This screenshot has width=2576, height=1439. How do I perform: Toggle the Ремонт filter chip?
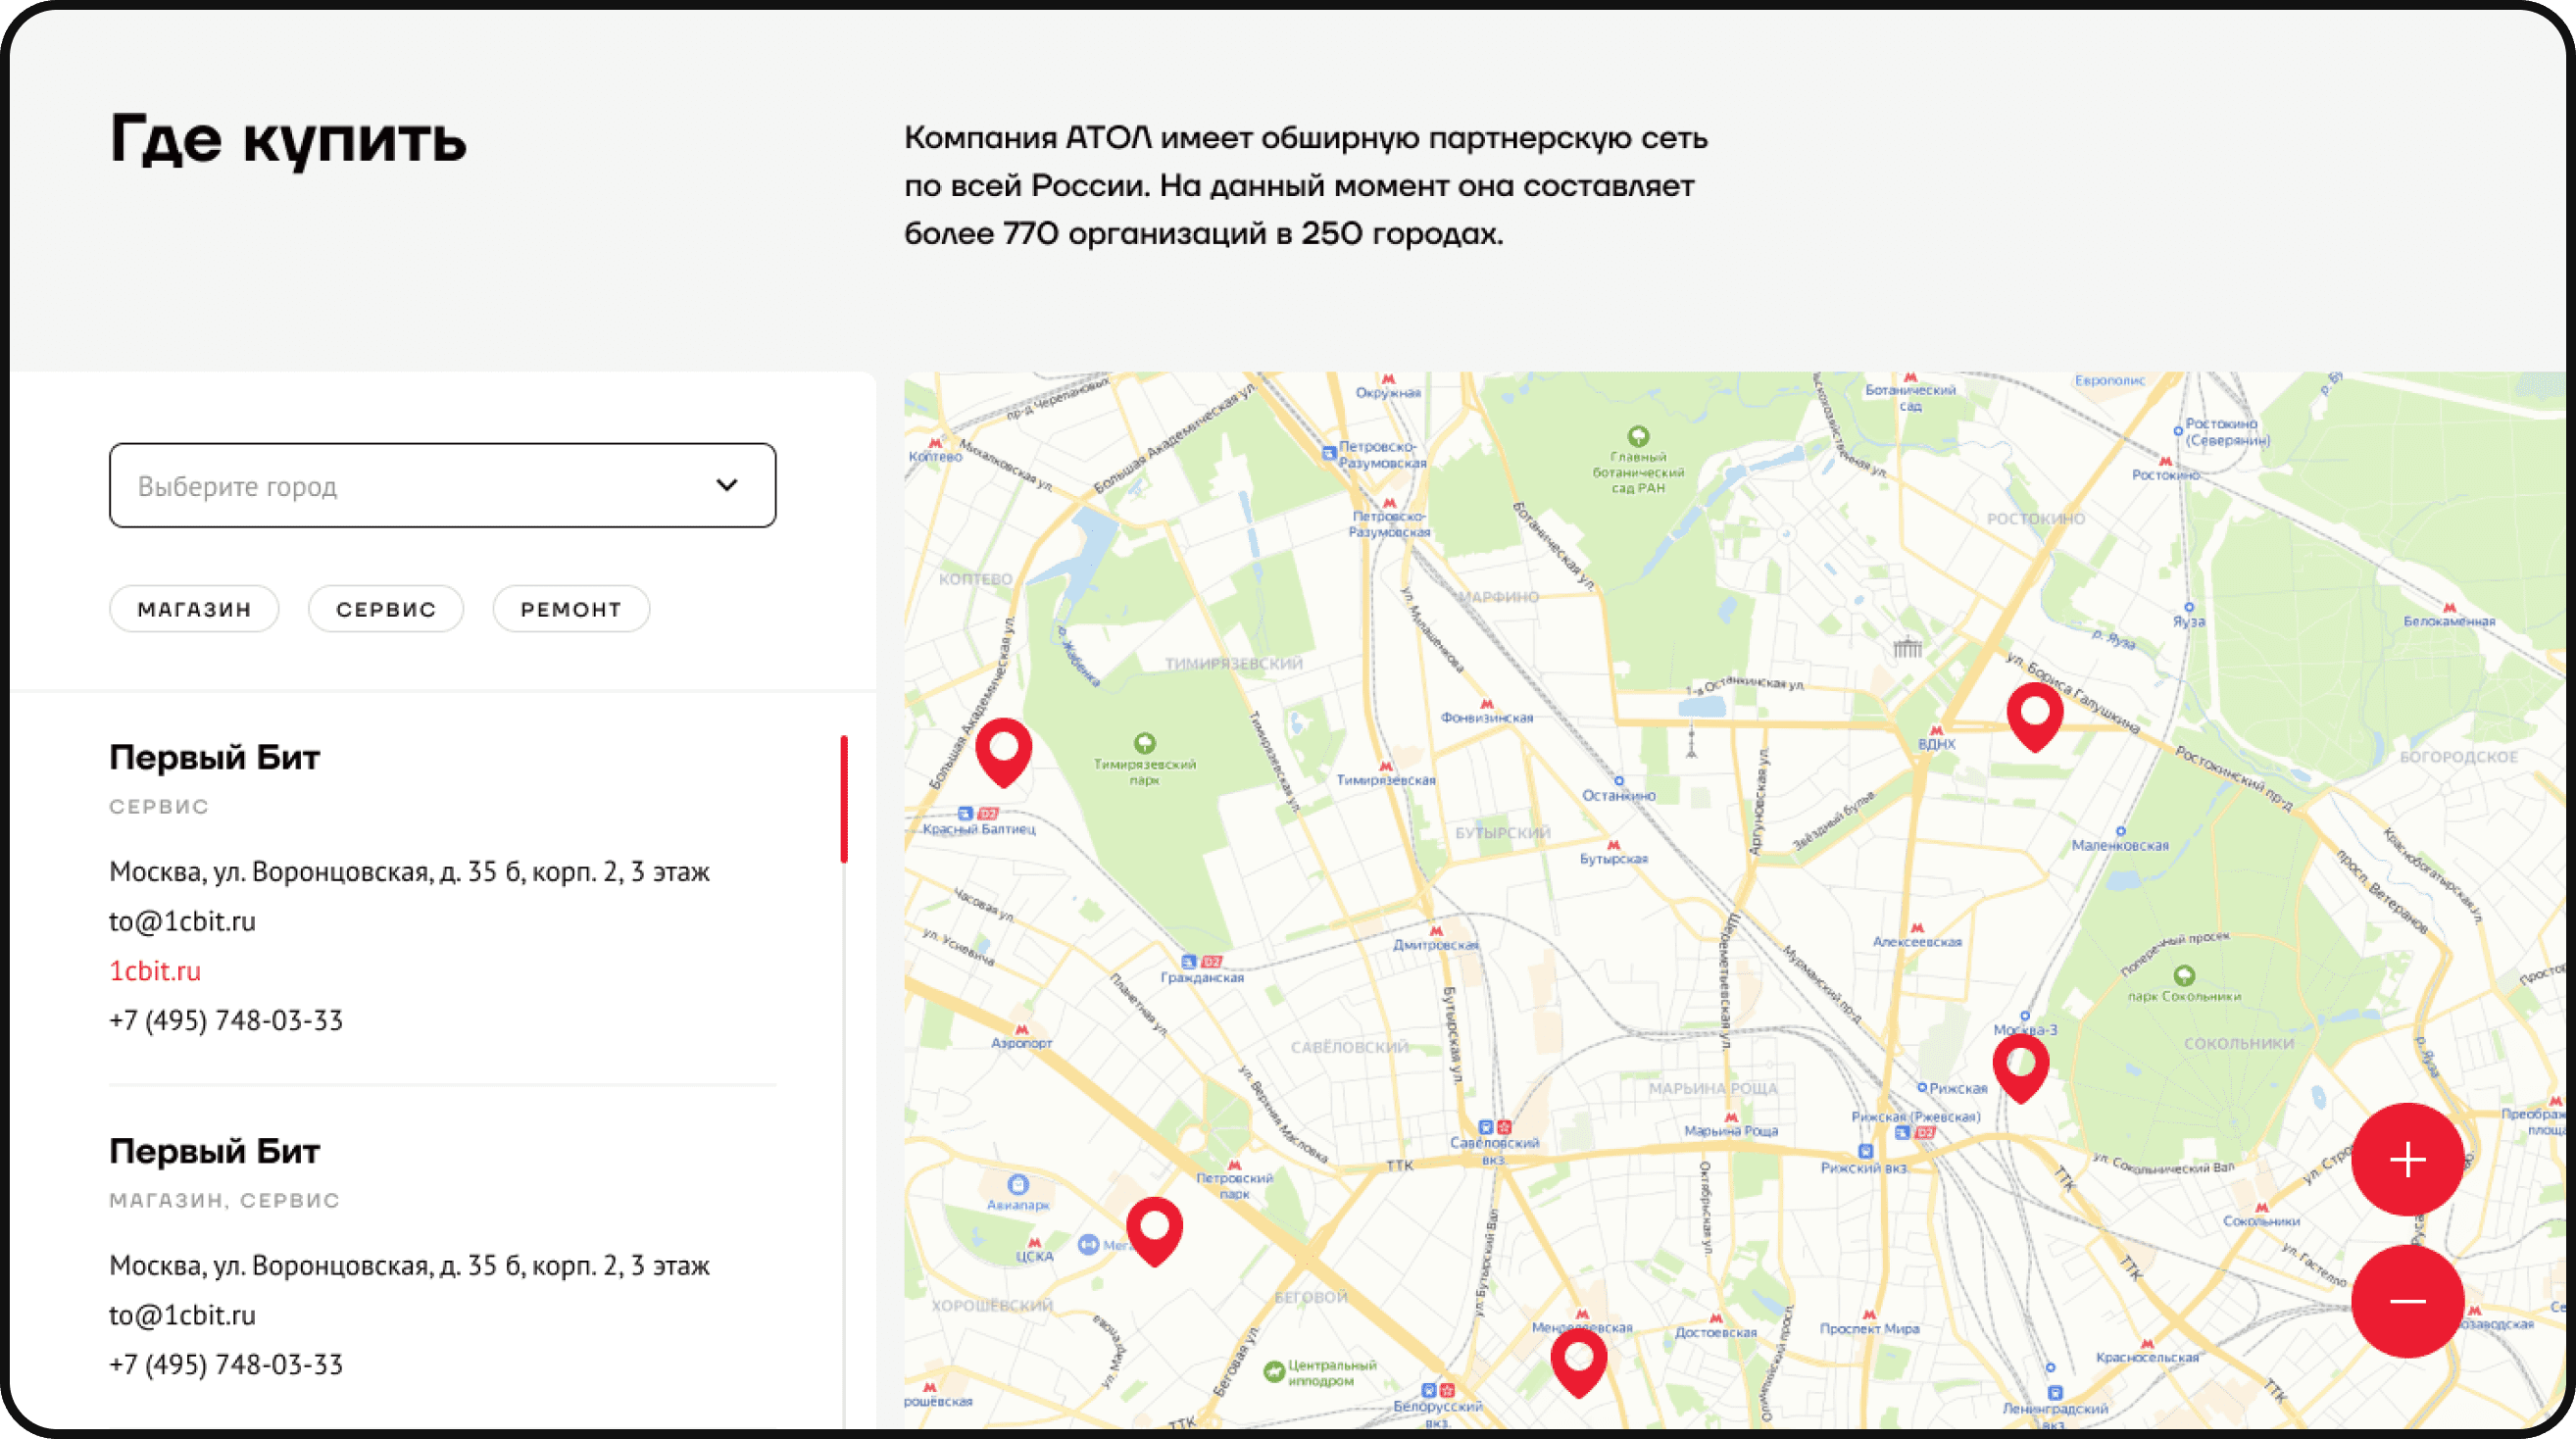(x=571, y=609)
